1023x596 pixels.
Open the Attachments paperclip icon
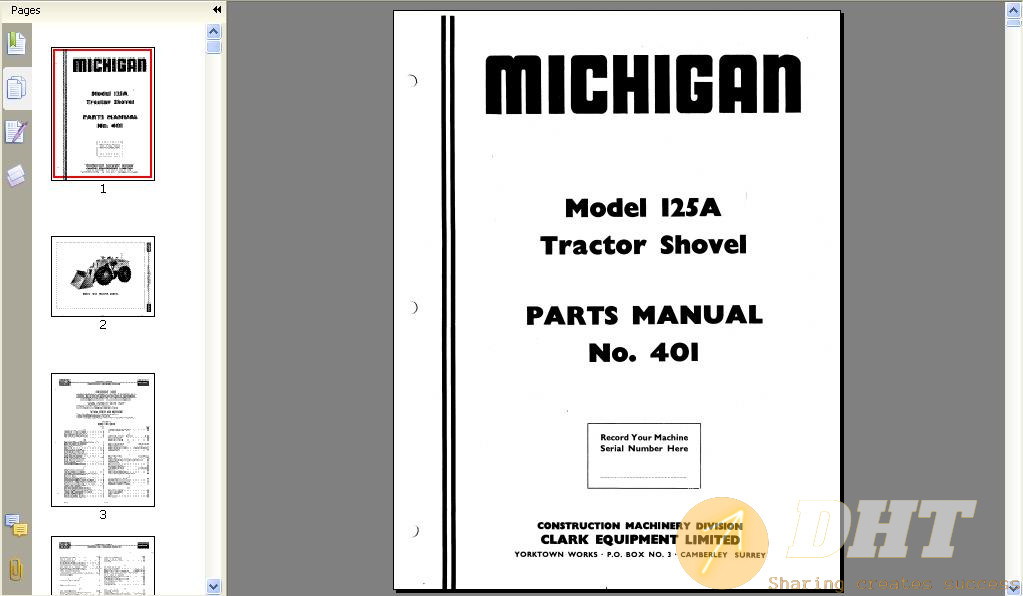click(16, 569)
